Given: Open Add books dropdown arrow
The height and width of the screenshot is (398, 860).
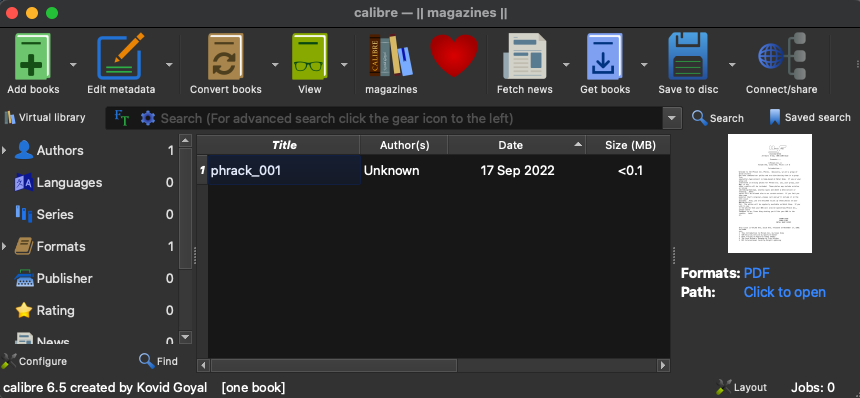Looking at the screenshot, I should point(73,65).
